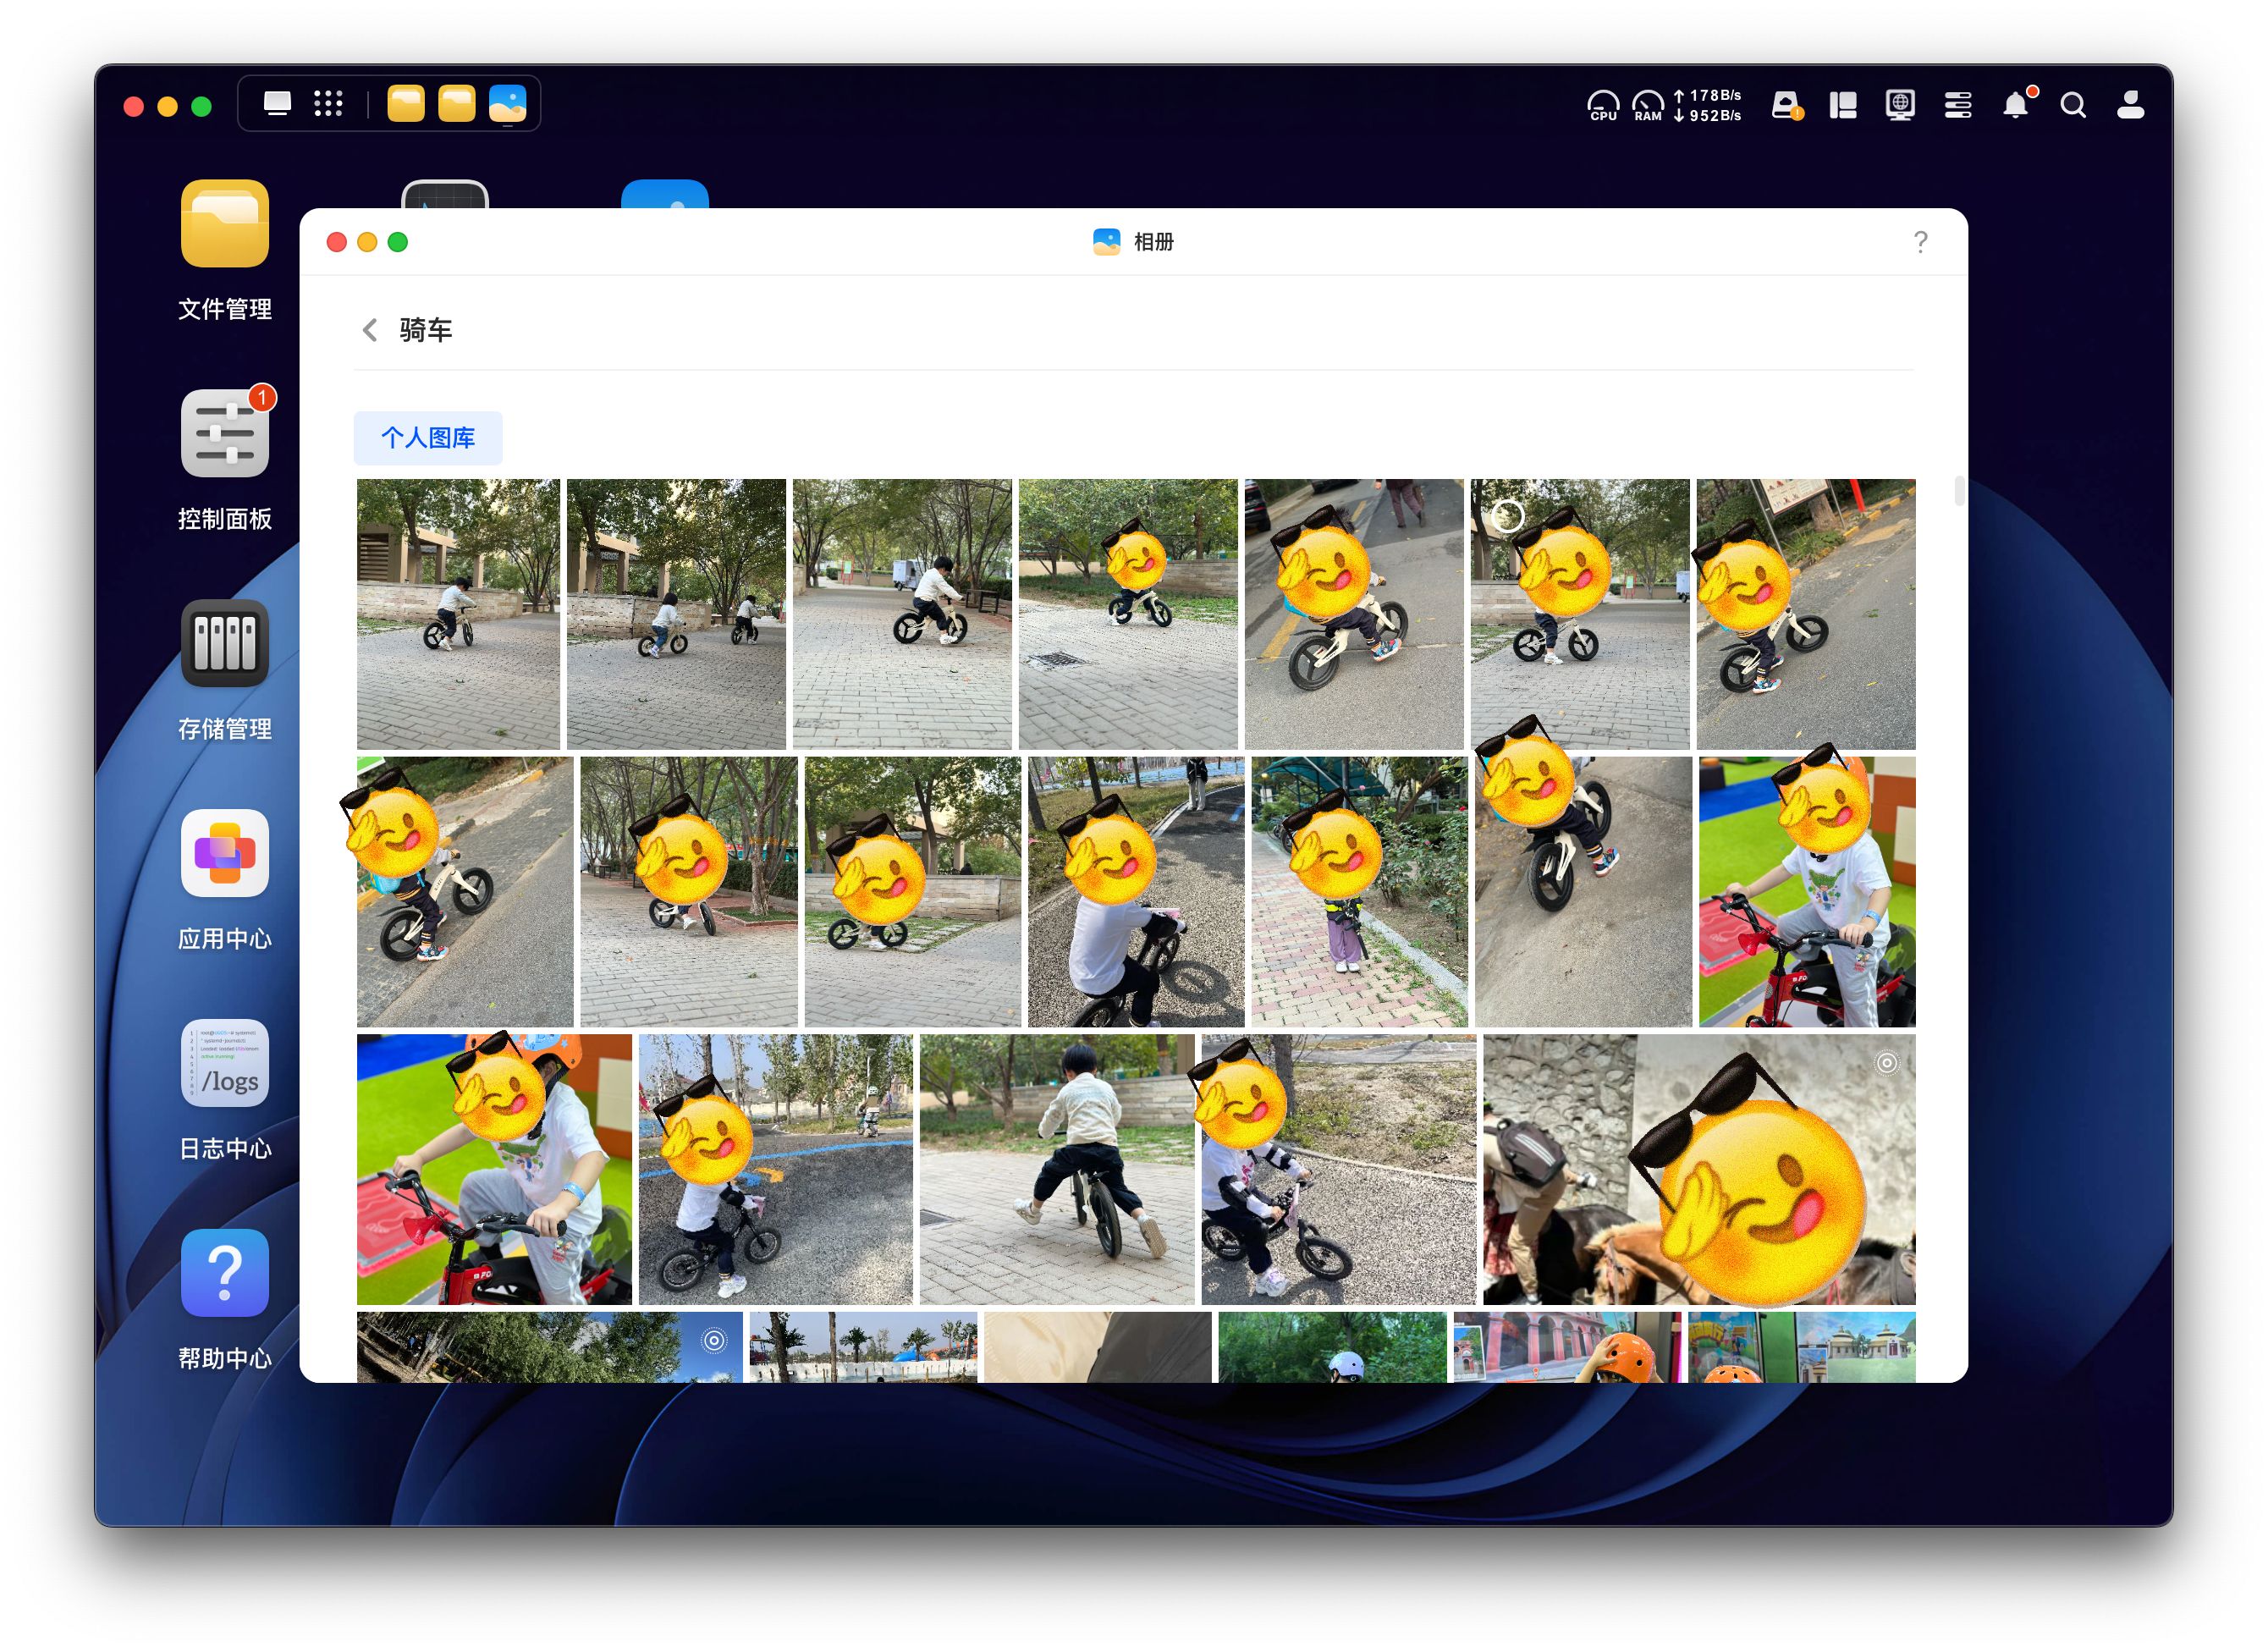Image resolution: width=2268 pixels, height=1652 pixels.
Task: Open the user account menu icon
Action: coord(2130,105)
